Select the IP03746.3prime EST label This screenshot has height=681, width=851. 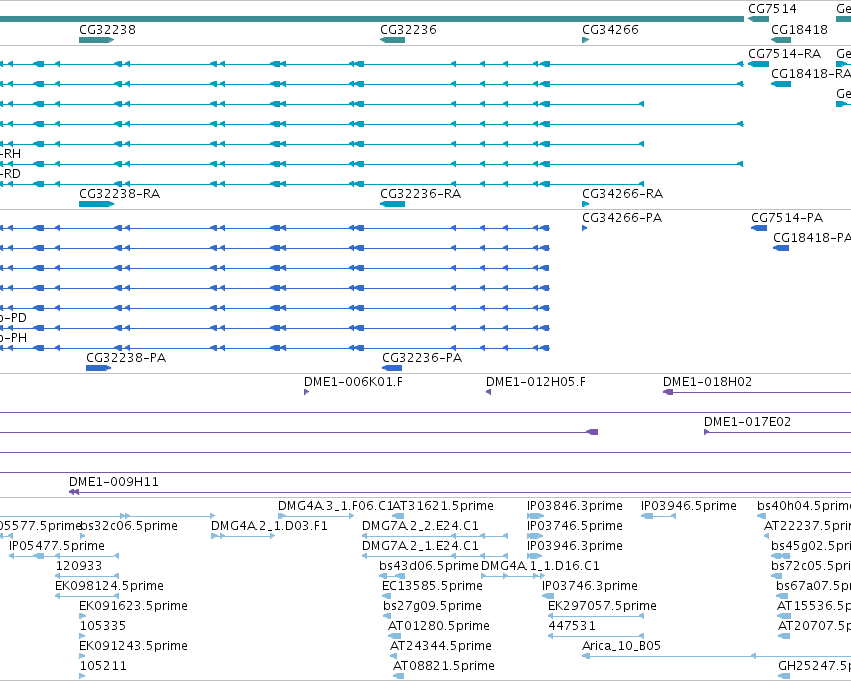[590, 586]
